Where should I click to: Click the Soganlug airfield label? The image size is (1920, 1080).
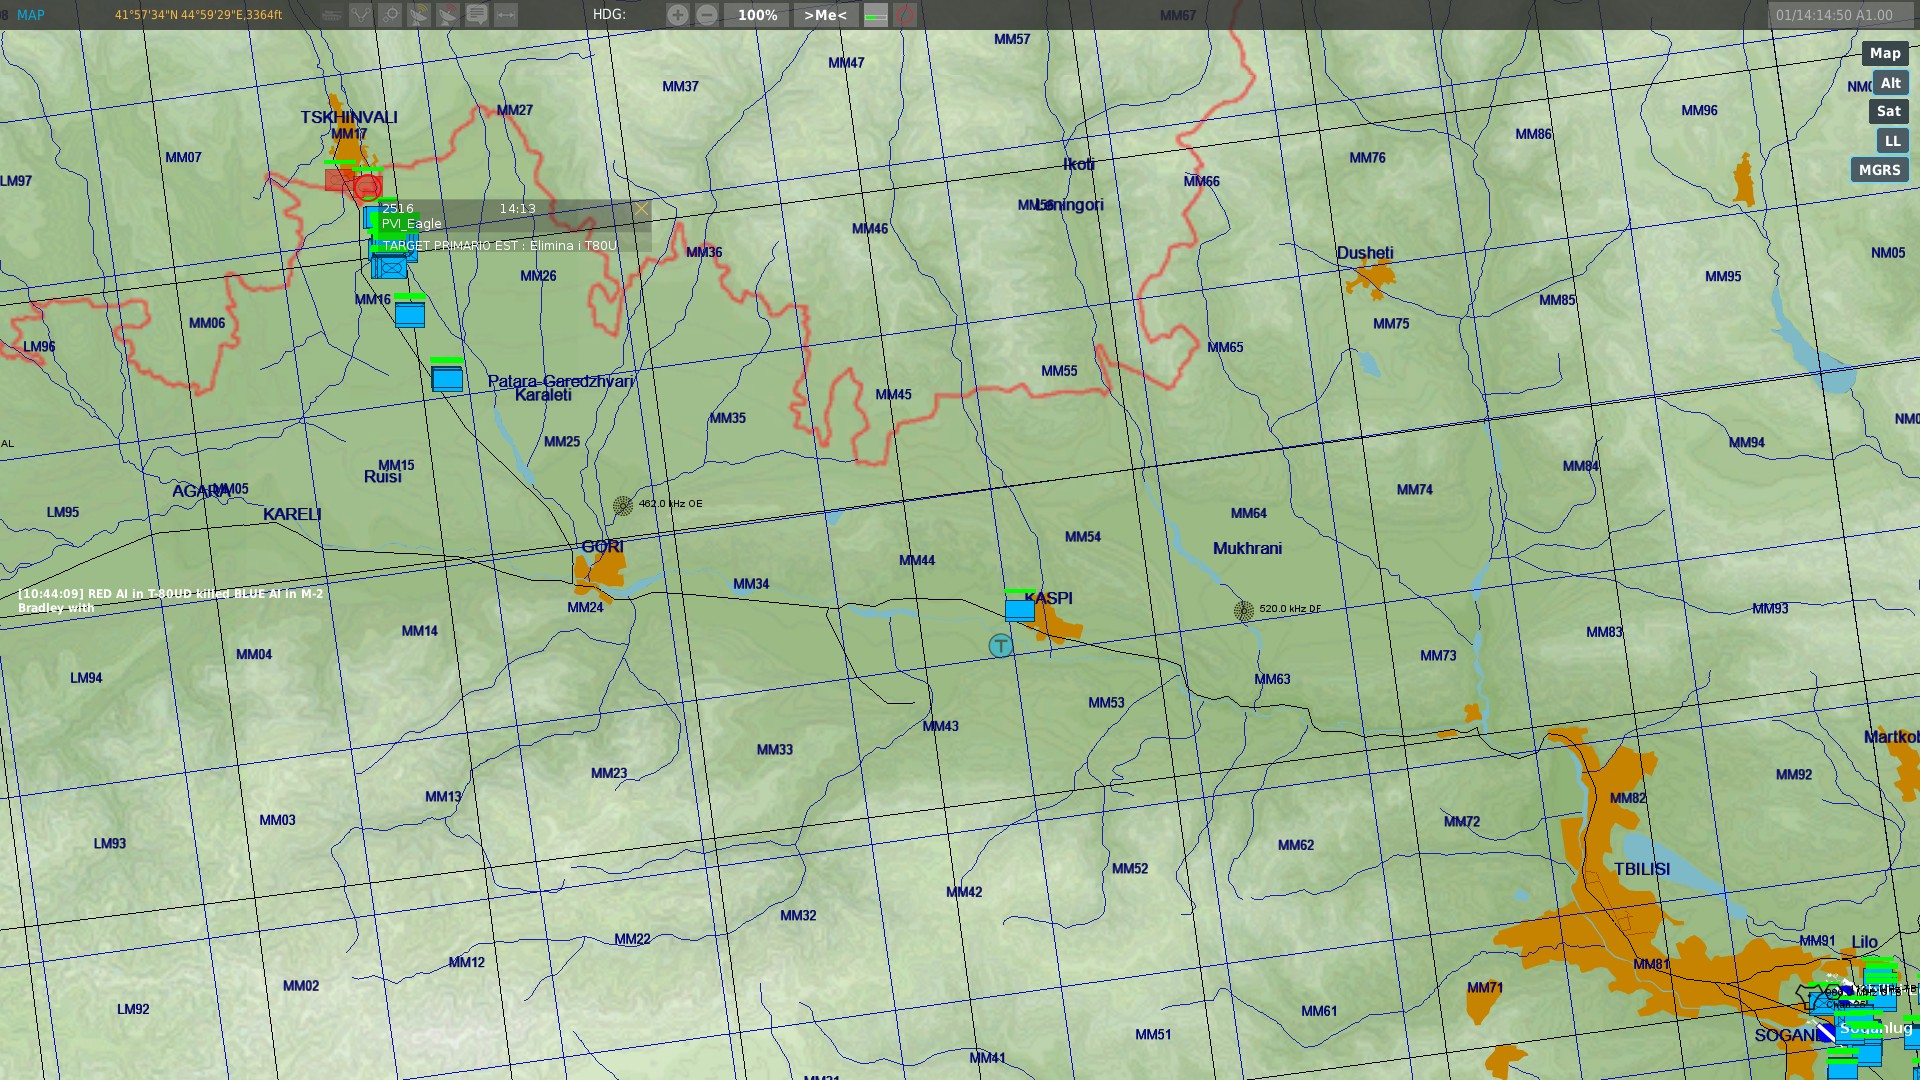point(1876,1028)
